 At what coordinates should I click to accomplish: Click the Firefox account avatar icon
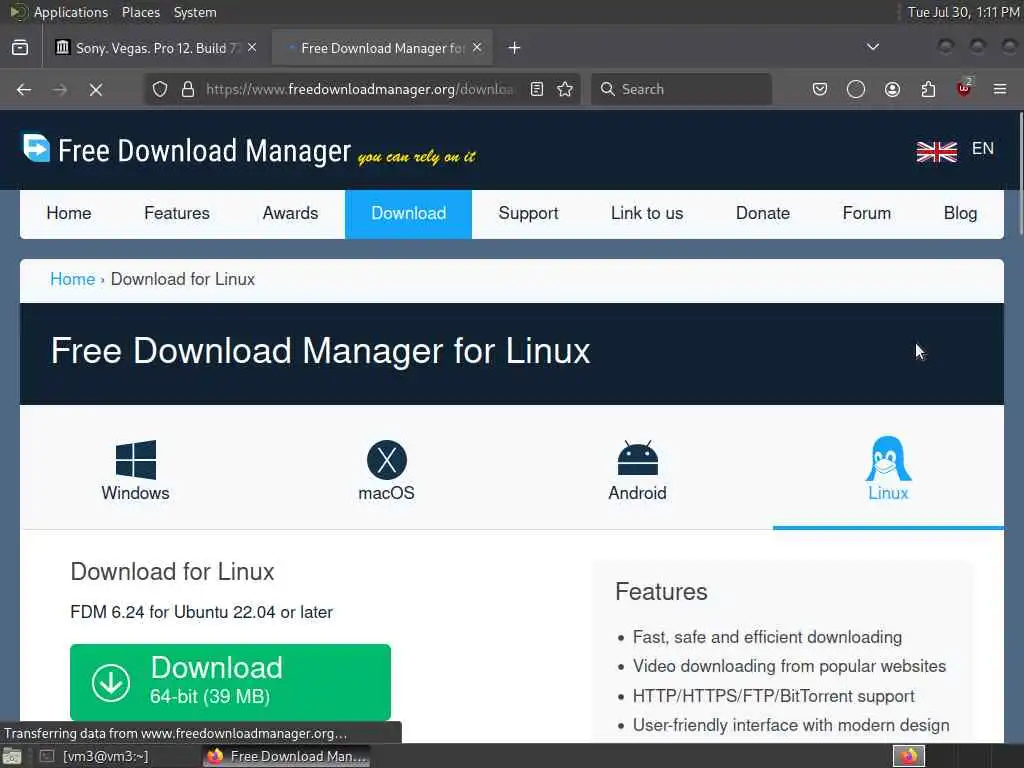(x=892, y=89)
